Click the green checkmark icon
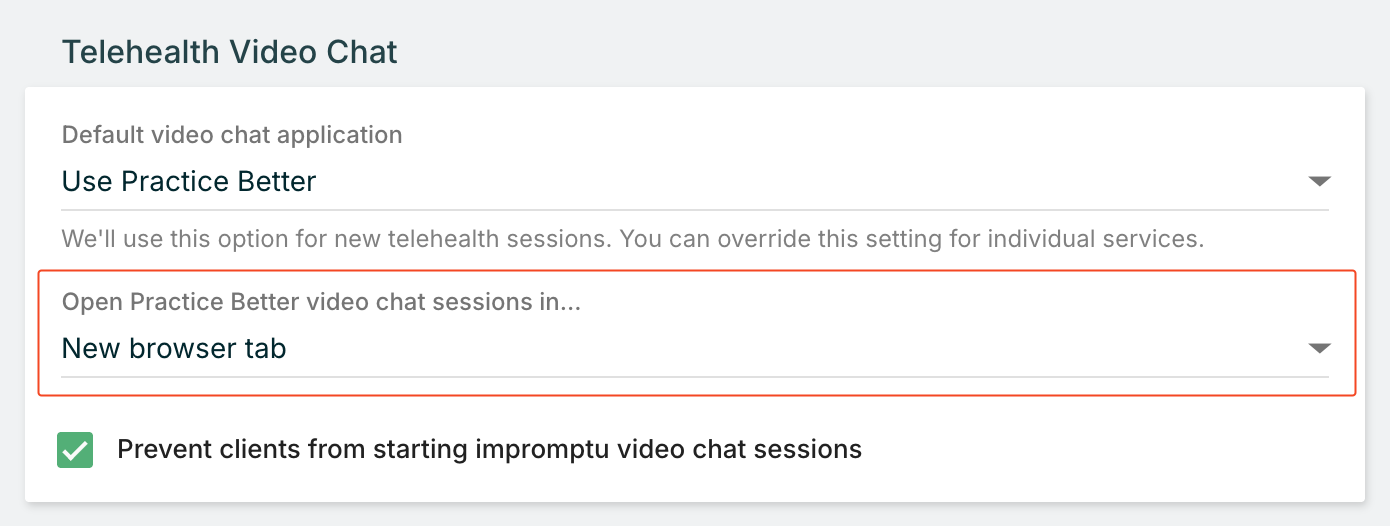 (75, 450)
